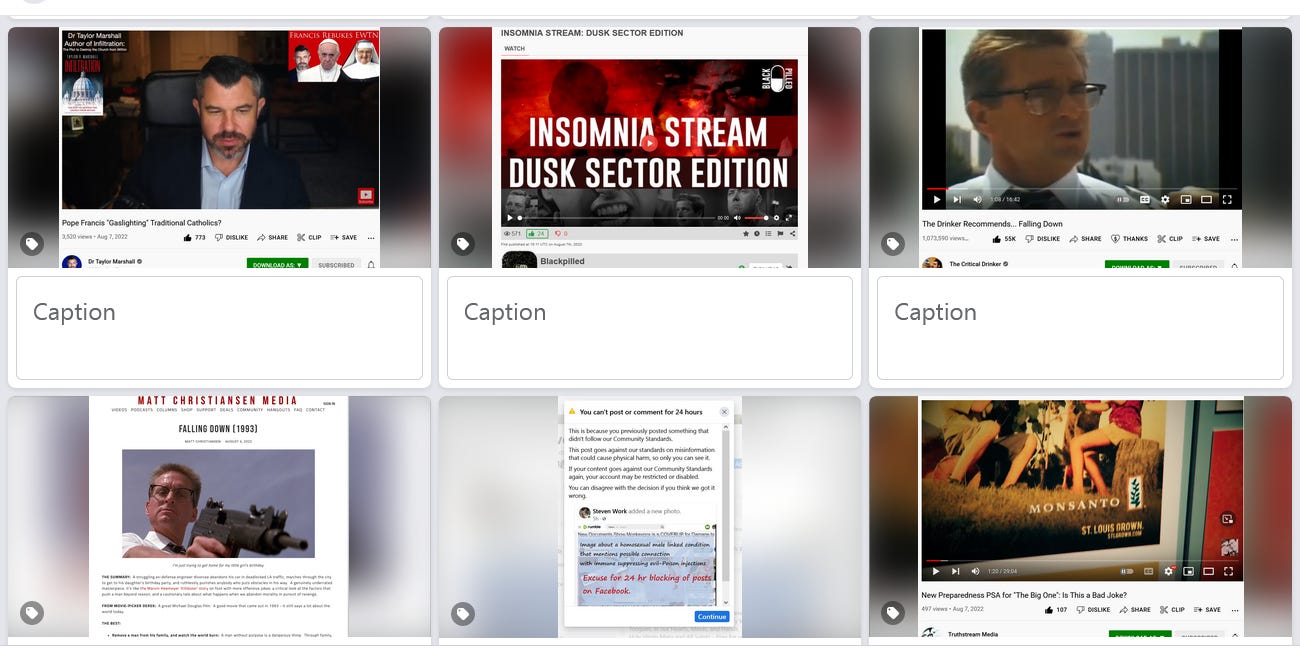Click SHARE under Pope Francis Gaslighting video

[x=272, y=238]
